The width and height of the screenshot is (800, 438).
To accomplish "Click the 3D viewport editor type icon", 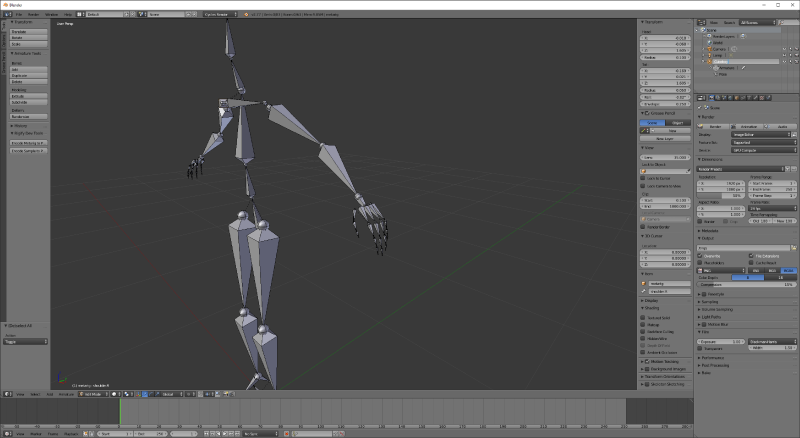I will [8, 394].
